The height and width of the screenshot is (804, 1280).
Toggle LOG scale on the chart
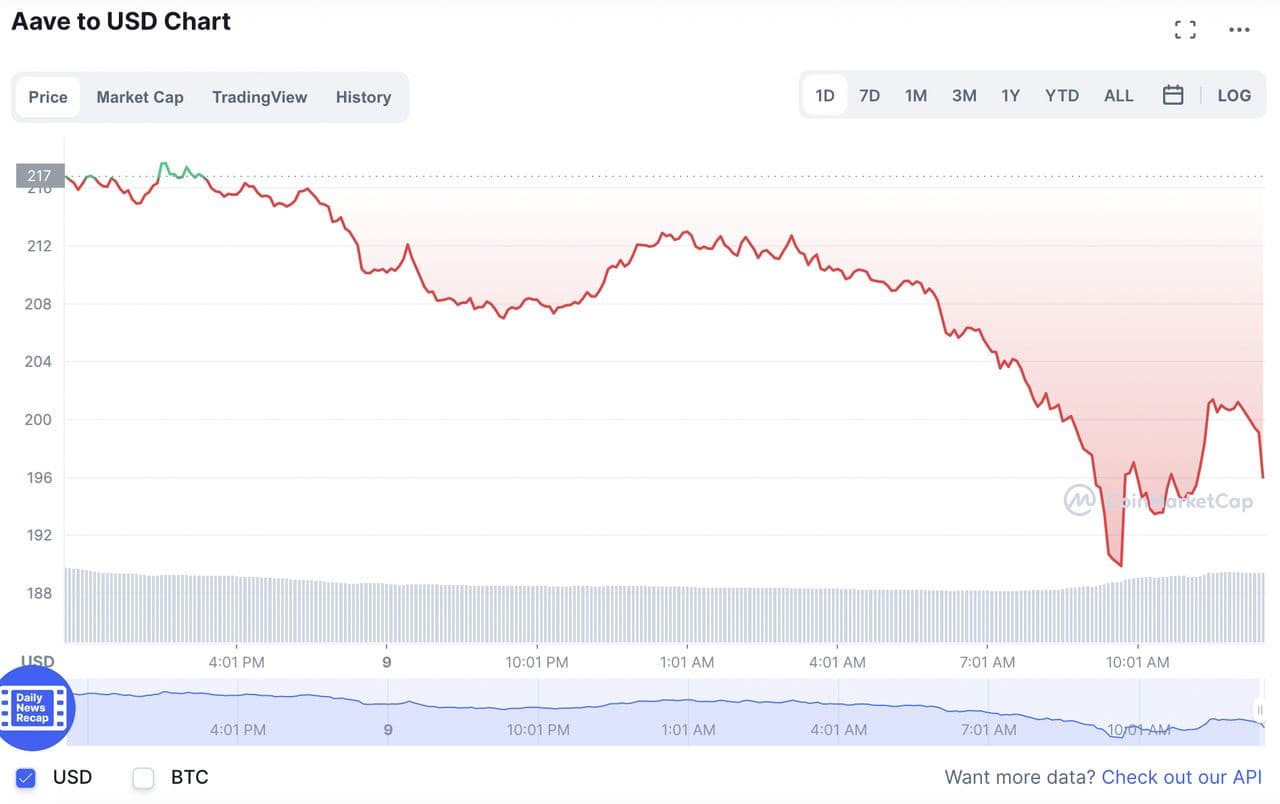(x=1234, y=96)
